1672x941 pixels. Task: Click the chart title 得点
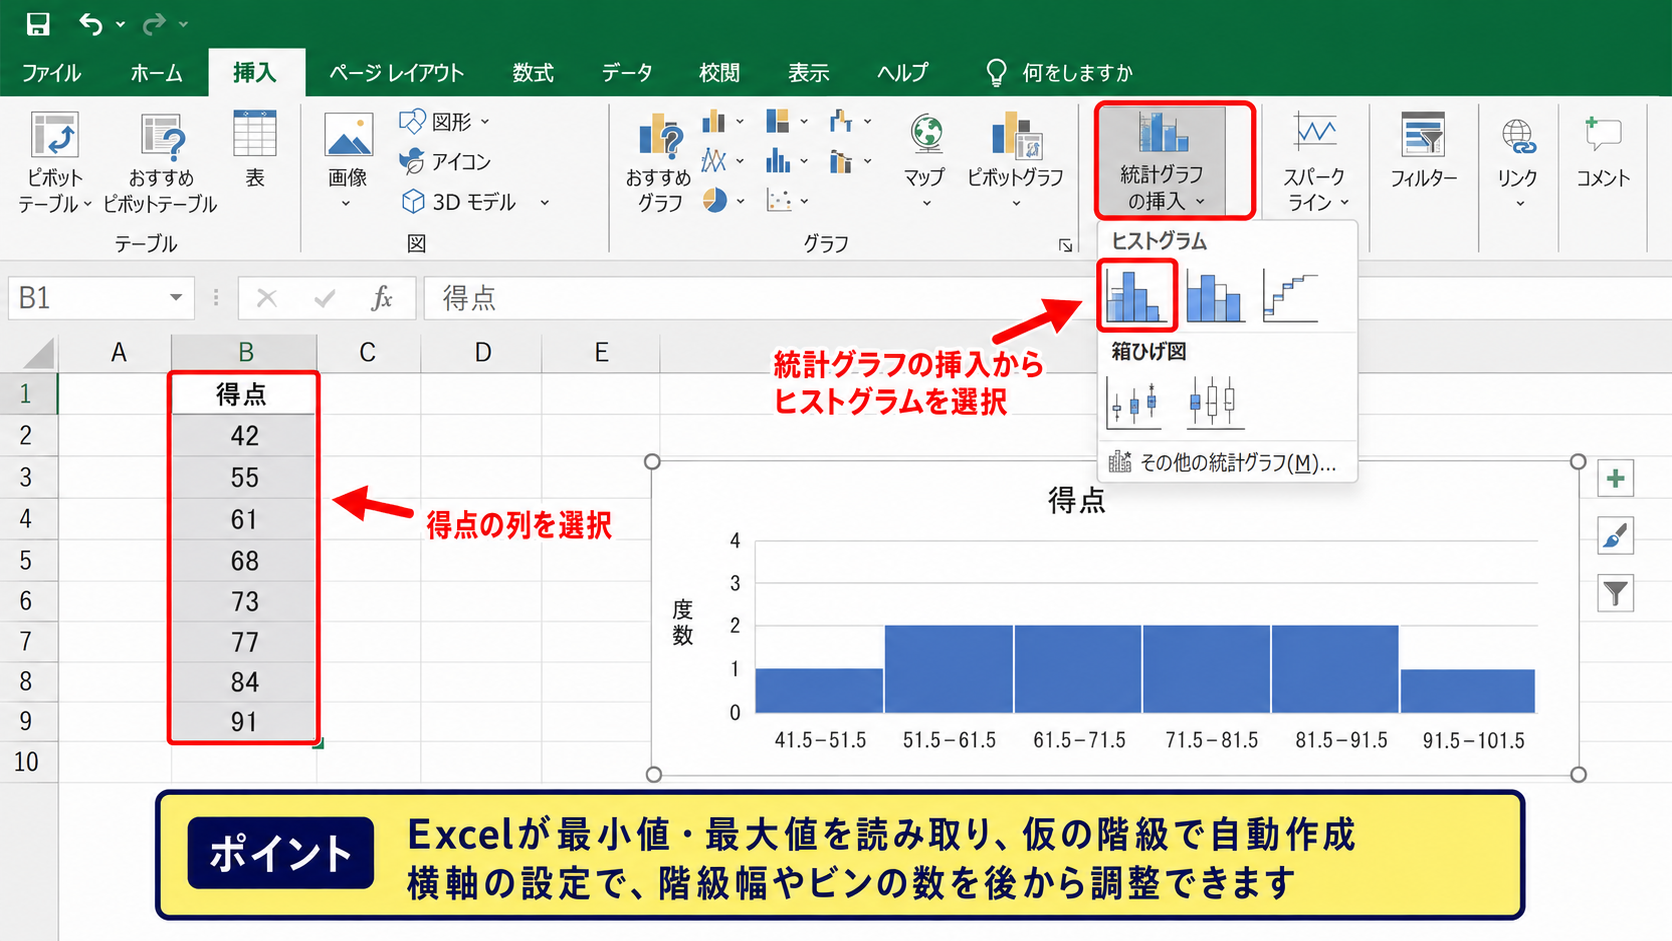point(1076,500)
